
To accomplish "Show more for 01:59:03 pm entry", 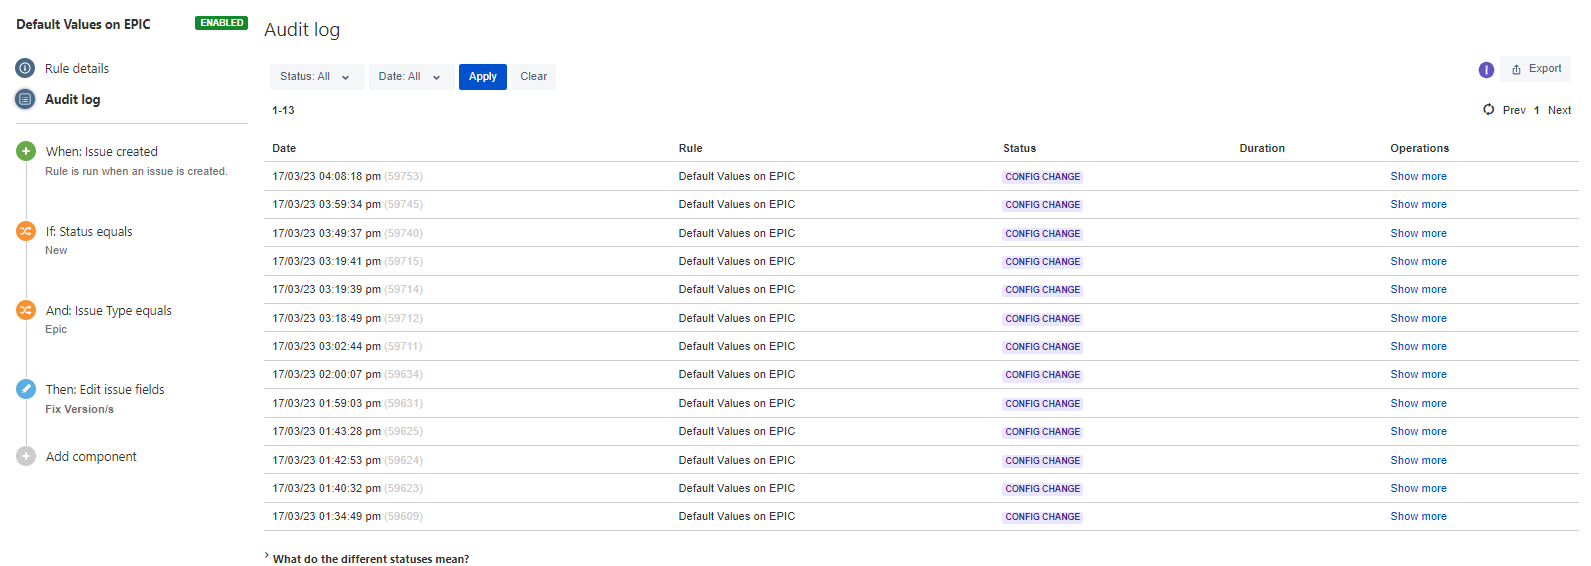I will coord(1418,403).
